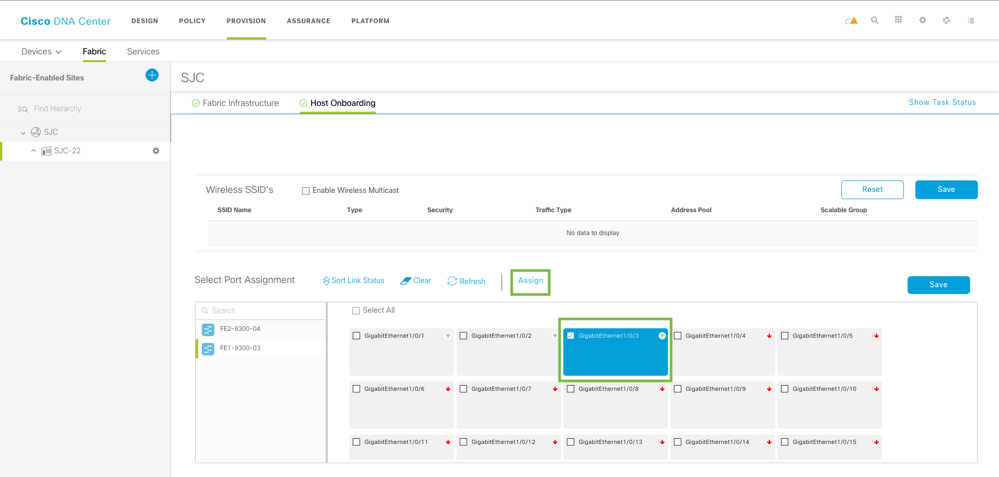
Task: Expand the SJC-22 tree node arrow
Action: [x=34, y=151]
